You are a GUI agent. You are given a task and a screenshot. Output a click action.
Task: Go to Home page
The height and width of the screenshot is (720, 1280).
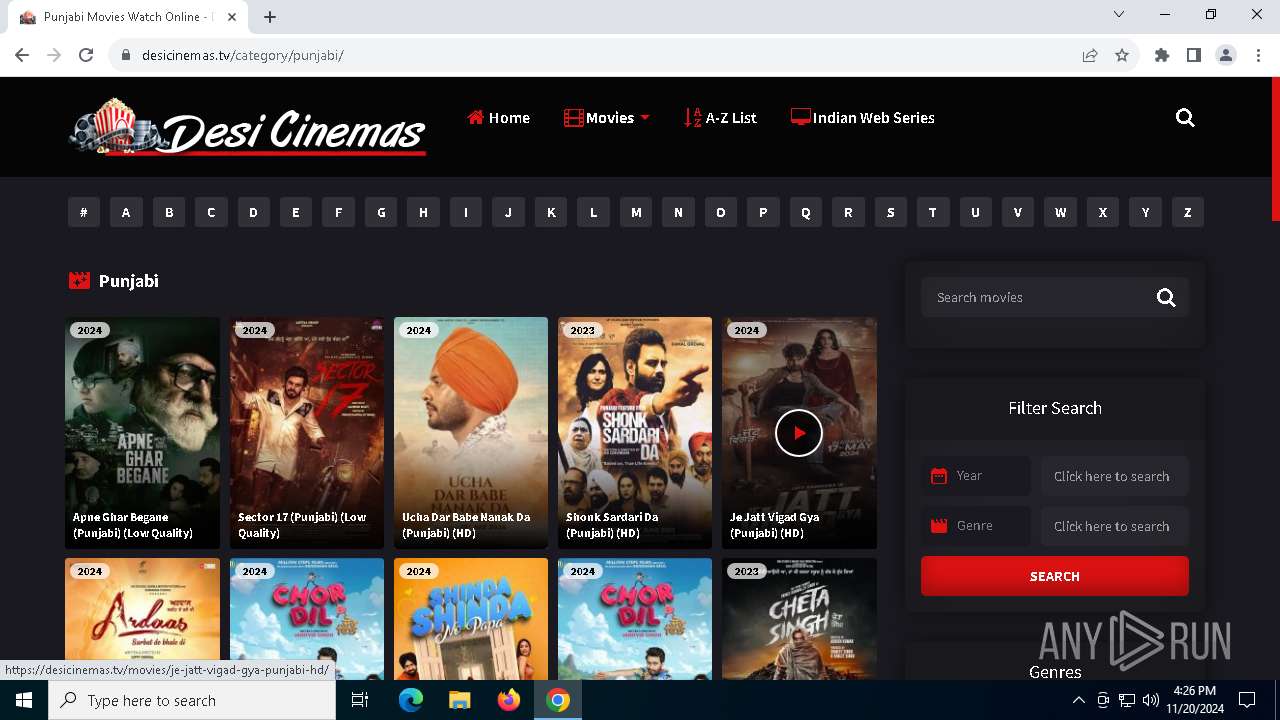tap(498, 118)
